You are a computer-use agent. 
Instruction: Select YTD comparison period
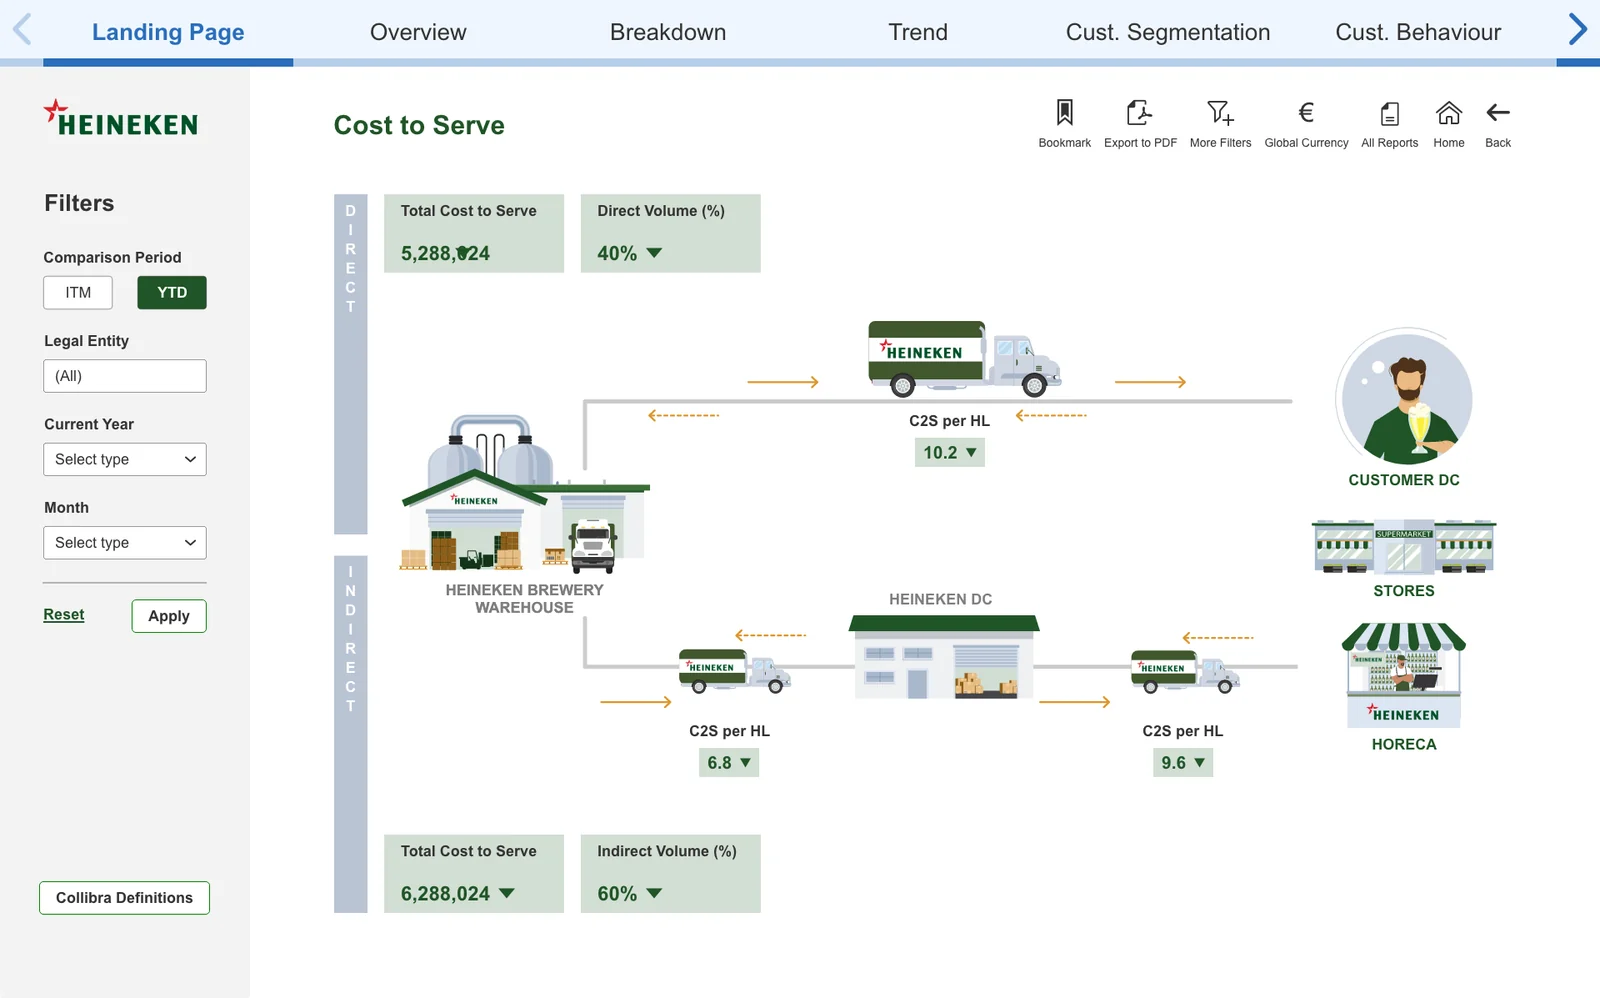pos(172,293)
